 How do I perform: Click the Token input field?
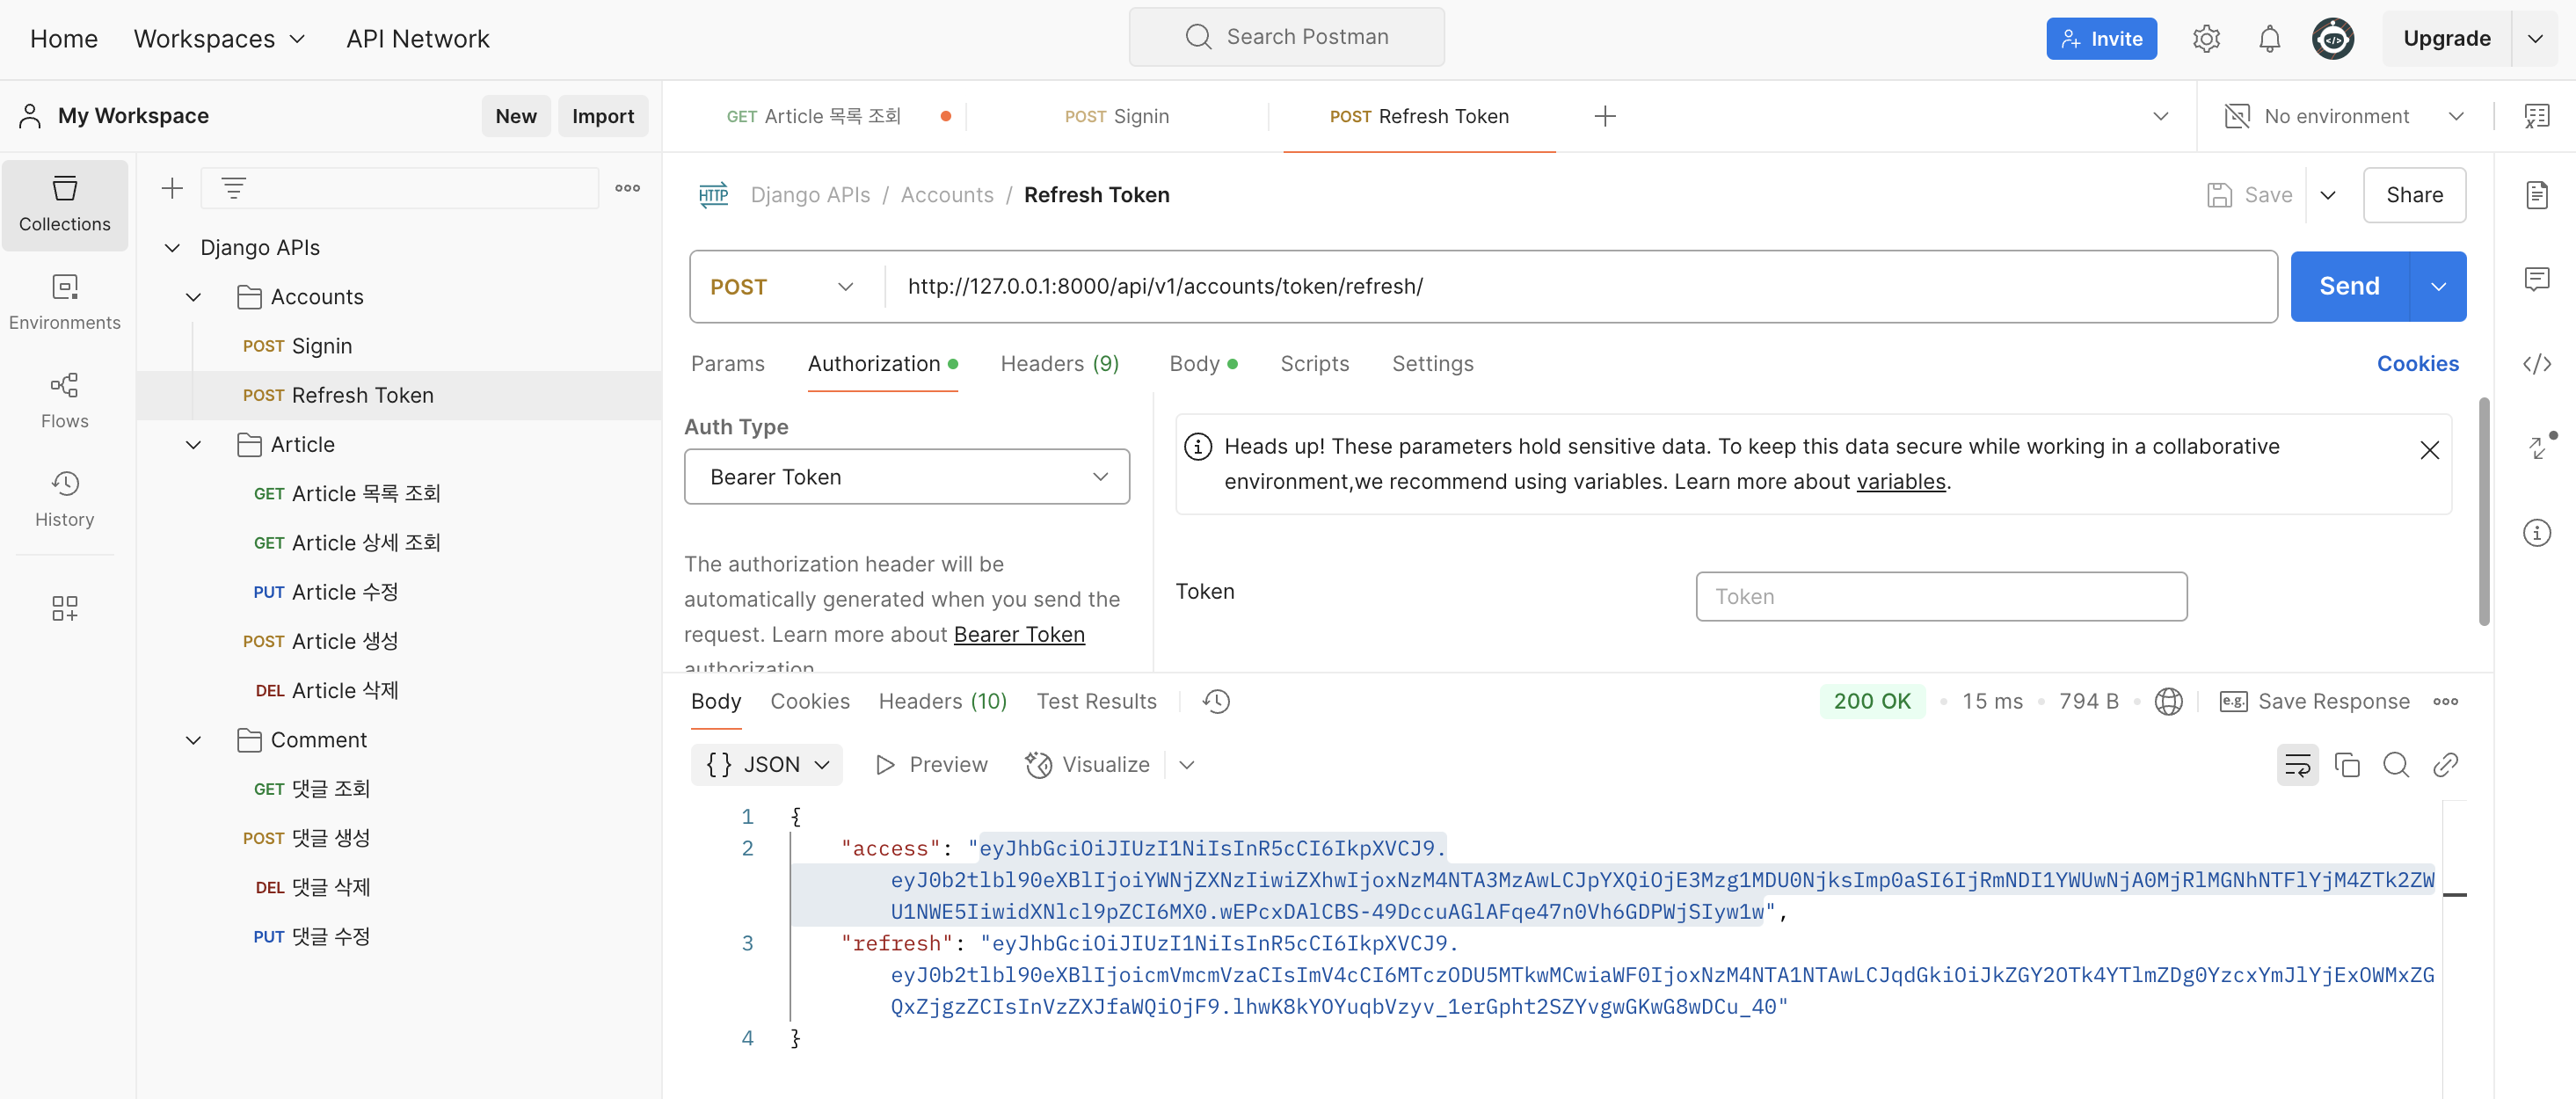(1941, 596)
